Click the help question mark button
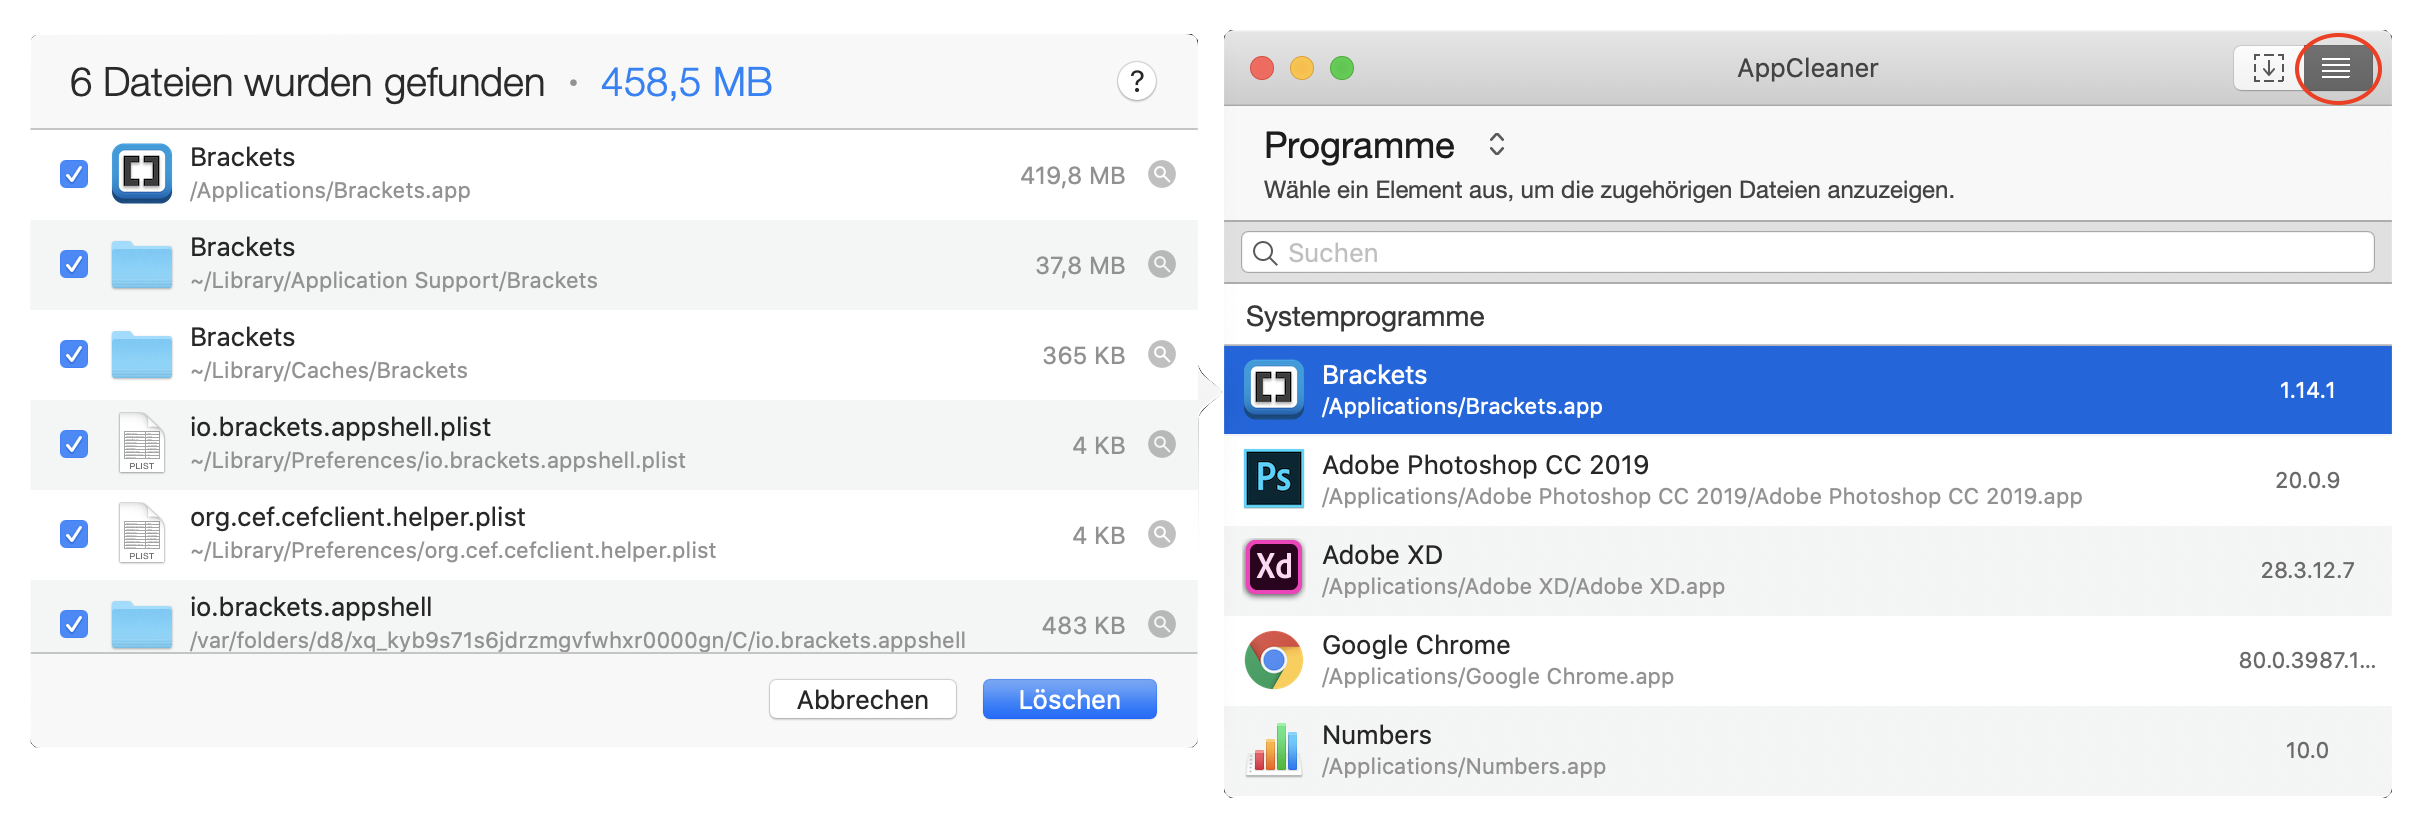The height and width of the screenshot is (832, 2422). (x=1136, y=82)
